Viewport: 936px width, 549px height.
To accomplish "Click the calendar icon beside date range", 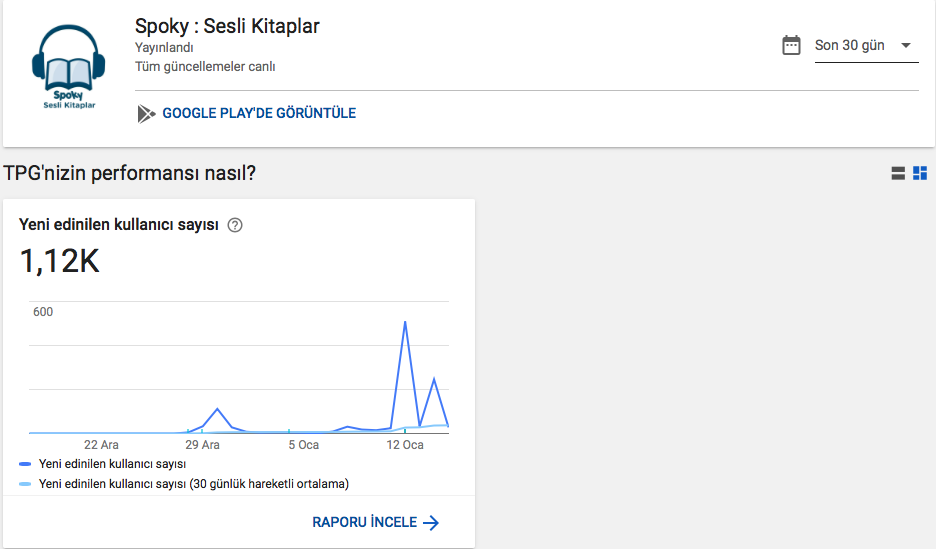I will tap(791, 45).
